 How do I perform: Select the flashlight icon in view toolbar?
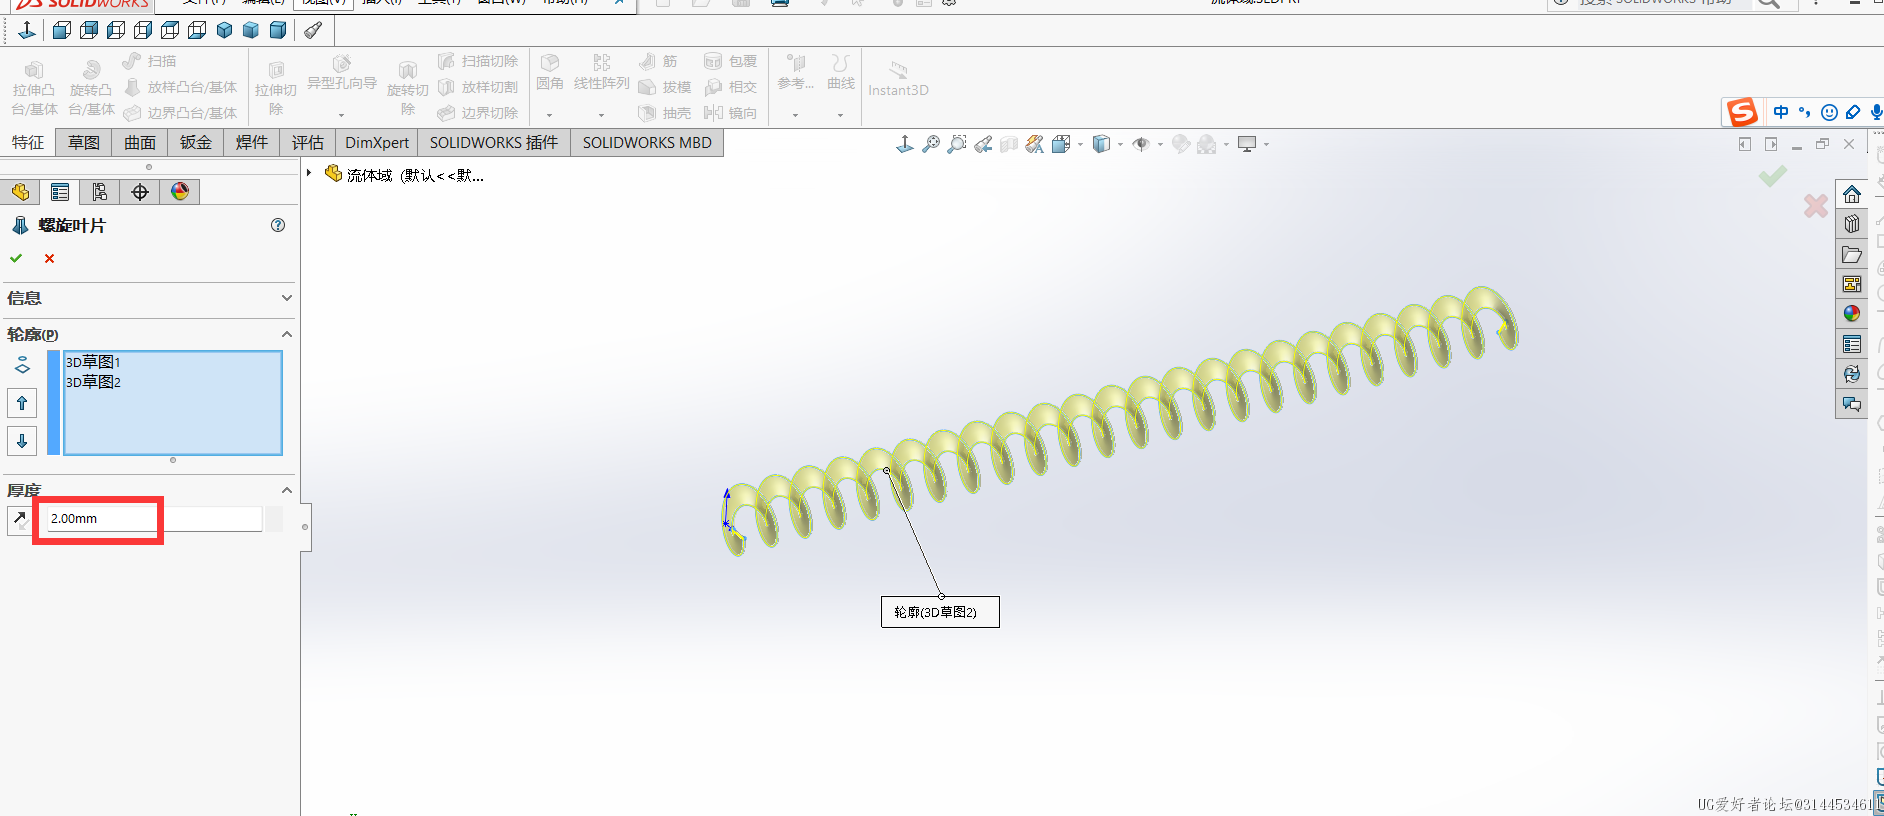pos(313,30)
